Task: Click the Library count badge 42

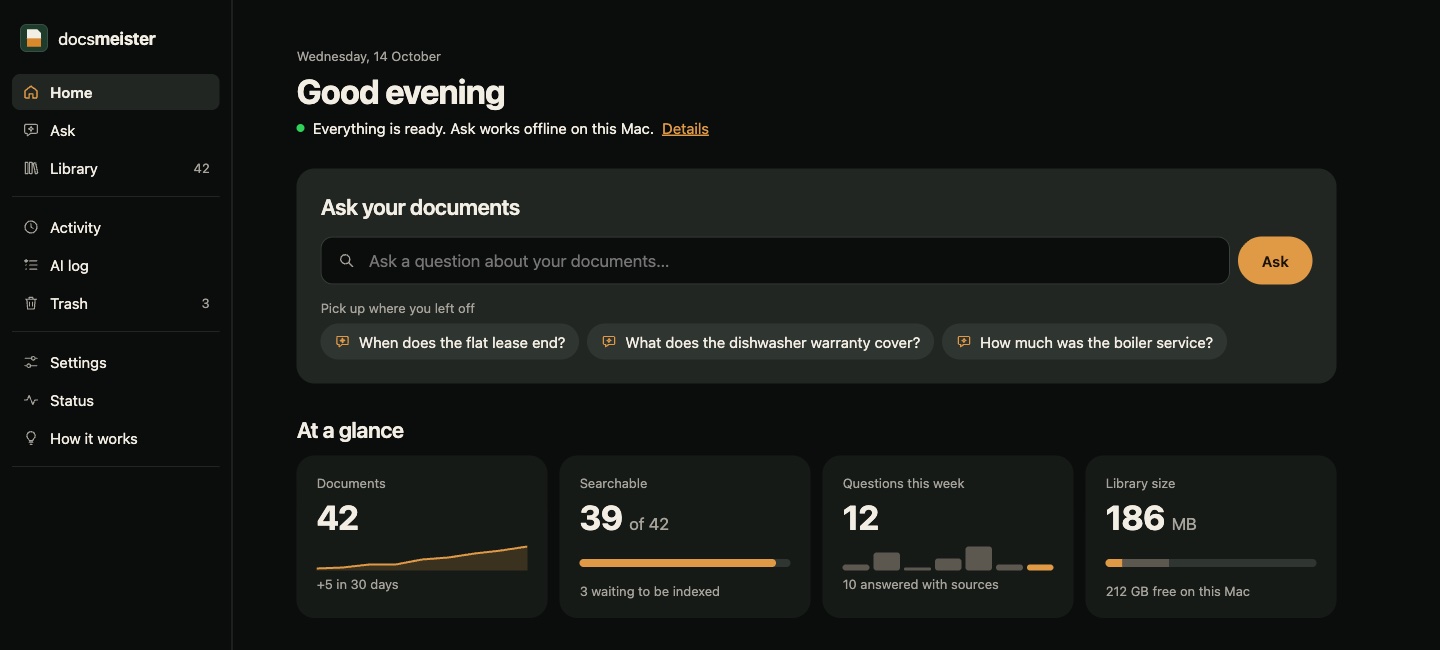Action: [x=202, y=168]
